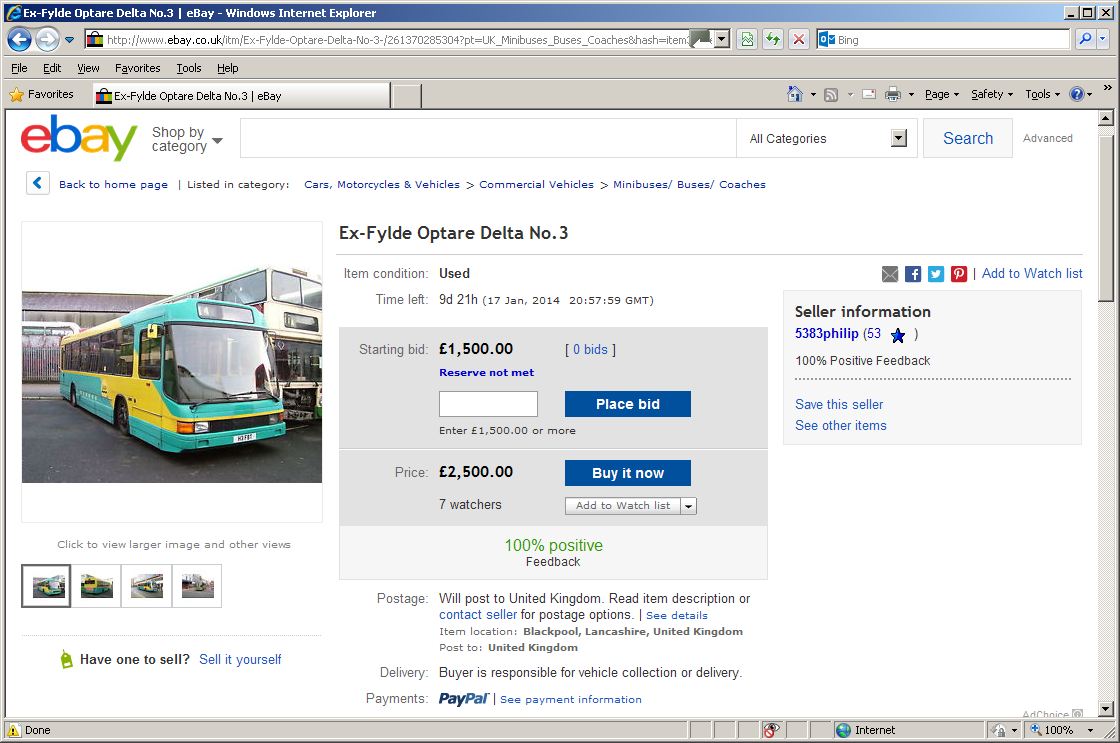
Task: Expand Shop by category
Action: coord(186,139)
